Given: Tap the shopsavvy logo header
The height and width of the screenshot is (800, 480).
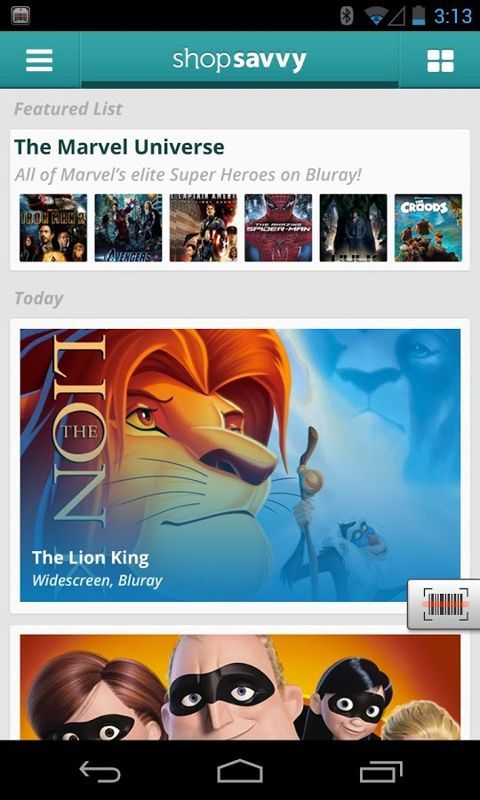Looking at the screenshot, I should coord(239,60).
